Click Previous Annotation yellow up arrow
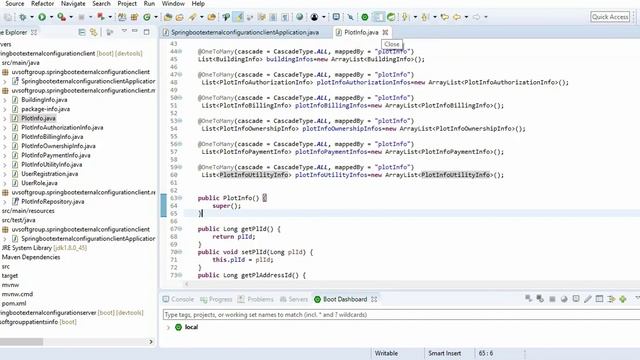The image size is (640, 360). point(424,17)
